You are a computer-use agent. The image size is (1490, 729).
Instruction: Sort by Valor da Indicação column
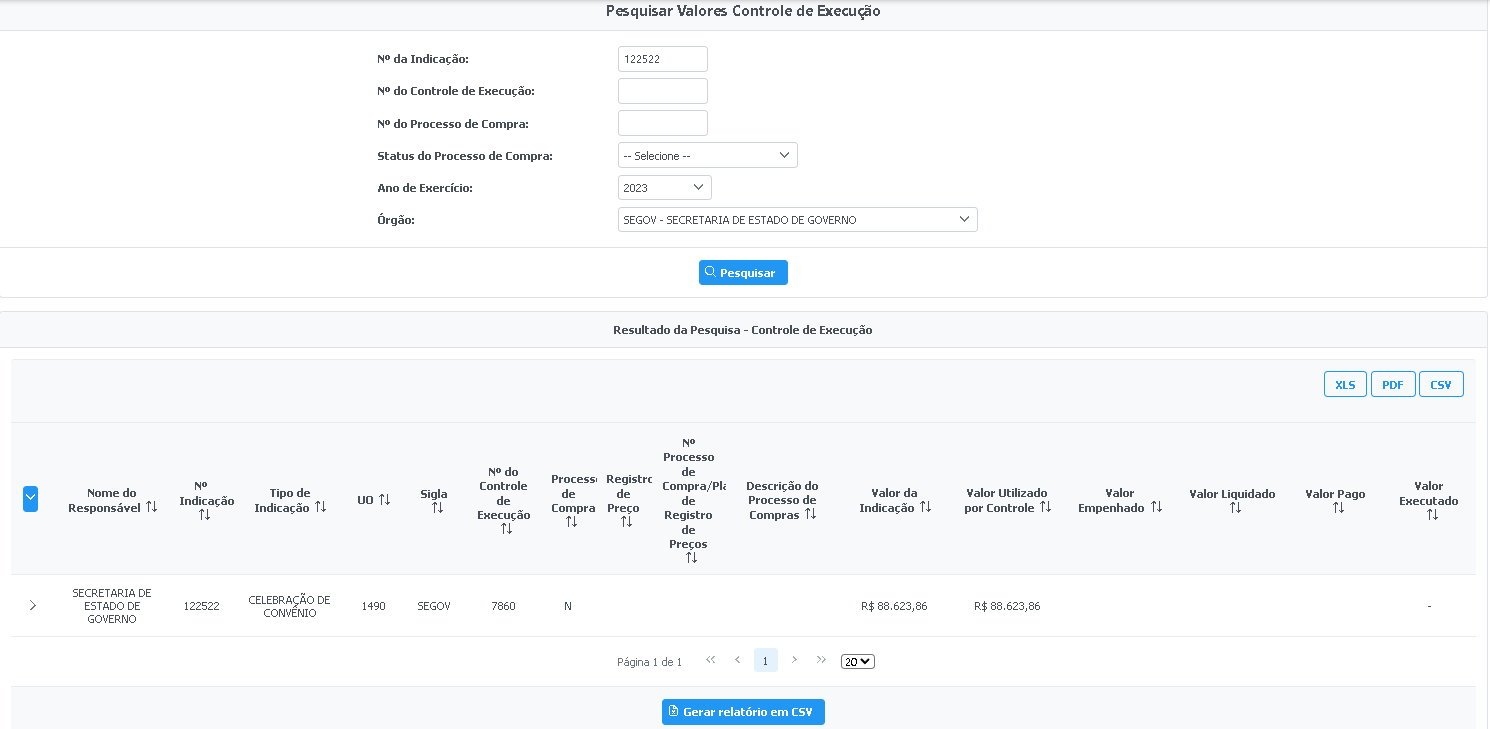pos(925,507)
